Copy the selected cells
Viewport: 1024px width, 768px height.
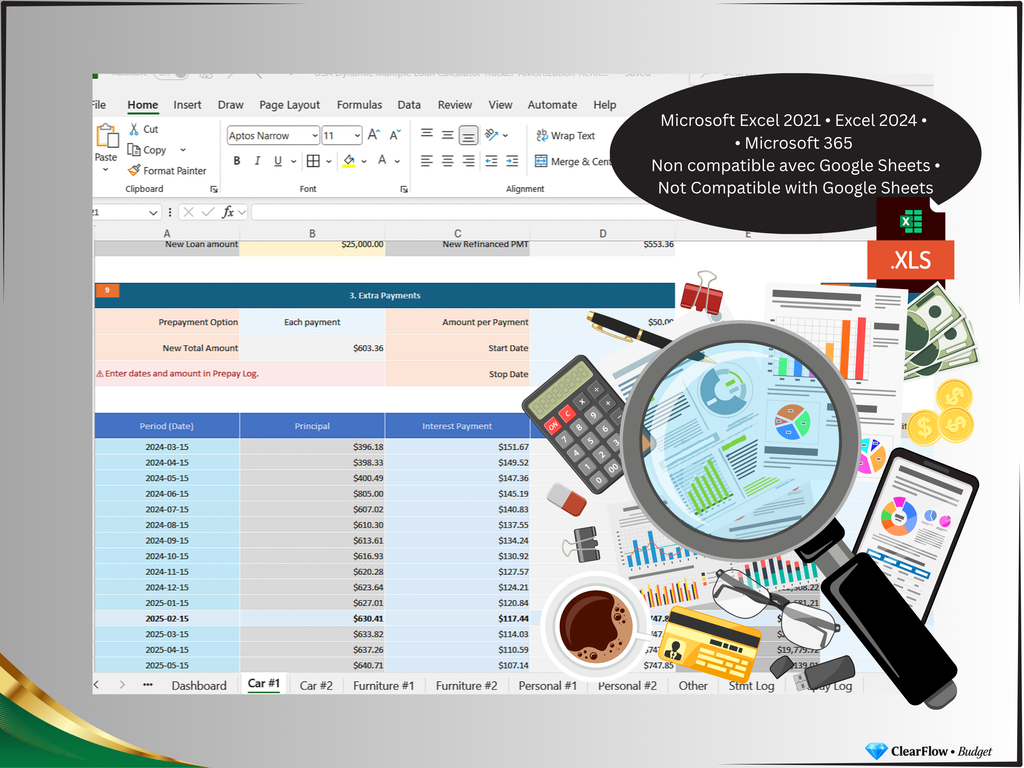coord(147,150)
